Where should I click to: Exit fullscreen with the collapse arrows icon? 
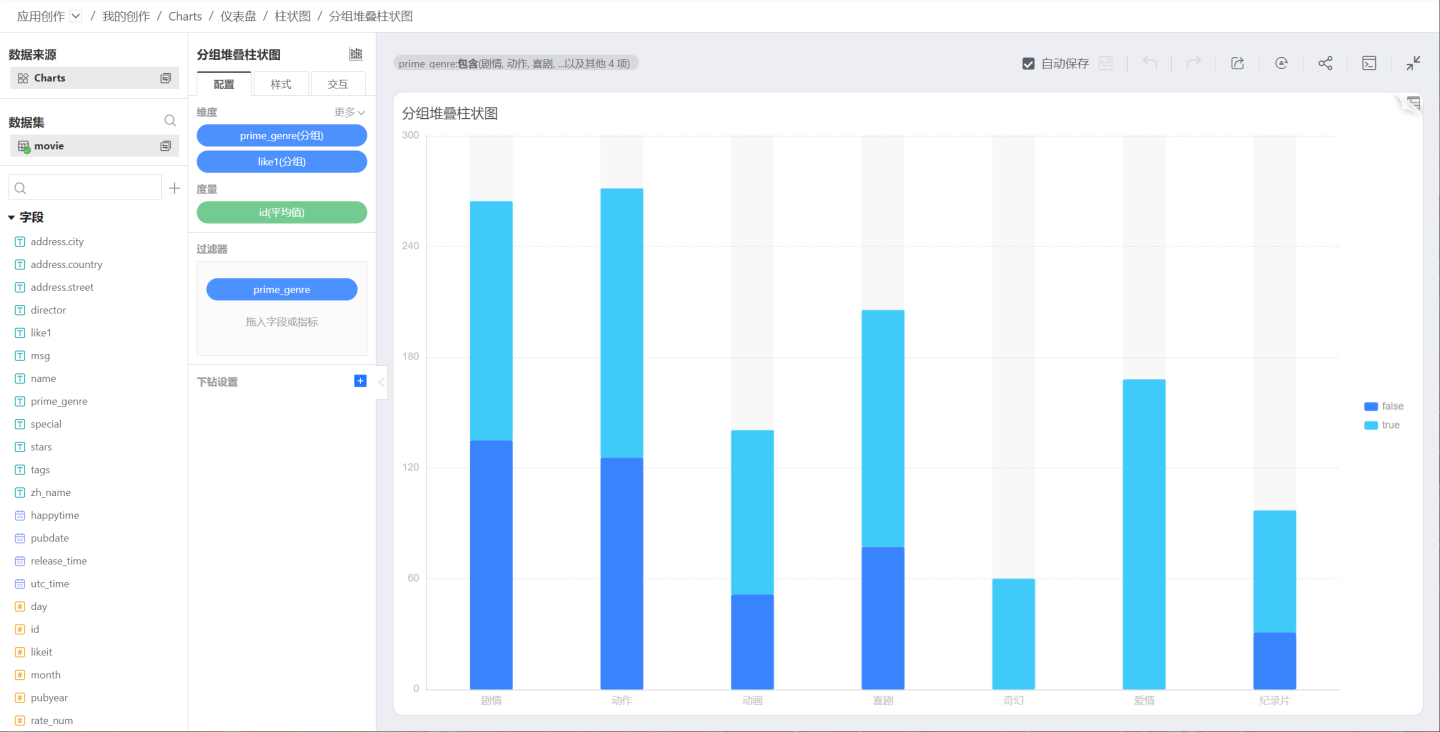pyautogui.click(x=1413, y=63)
